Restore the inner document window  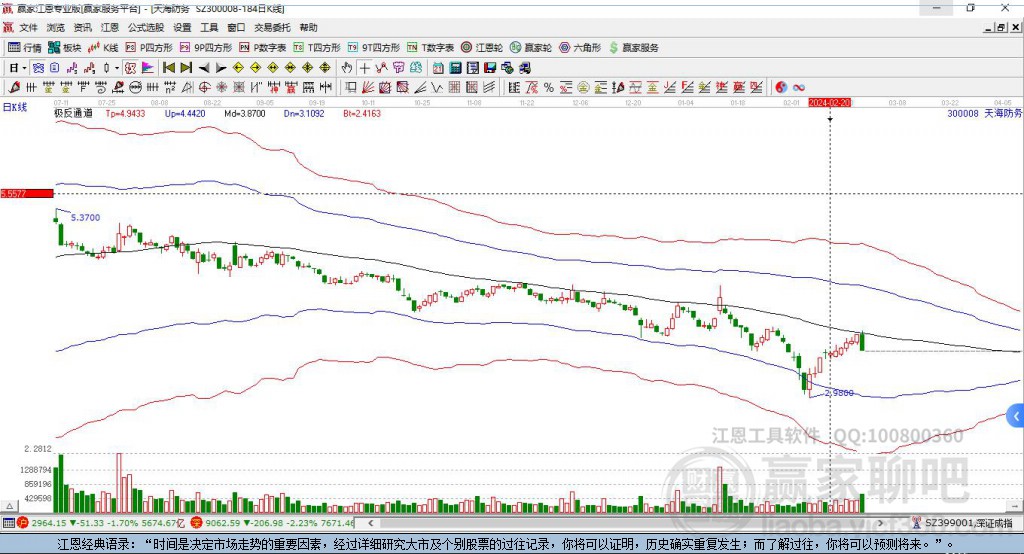1001,27
